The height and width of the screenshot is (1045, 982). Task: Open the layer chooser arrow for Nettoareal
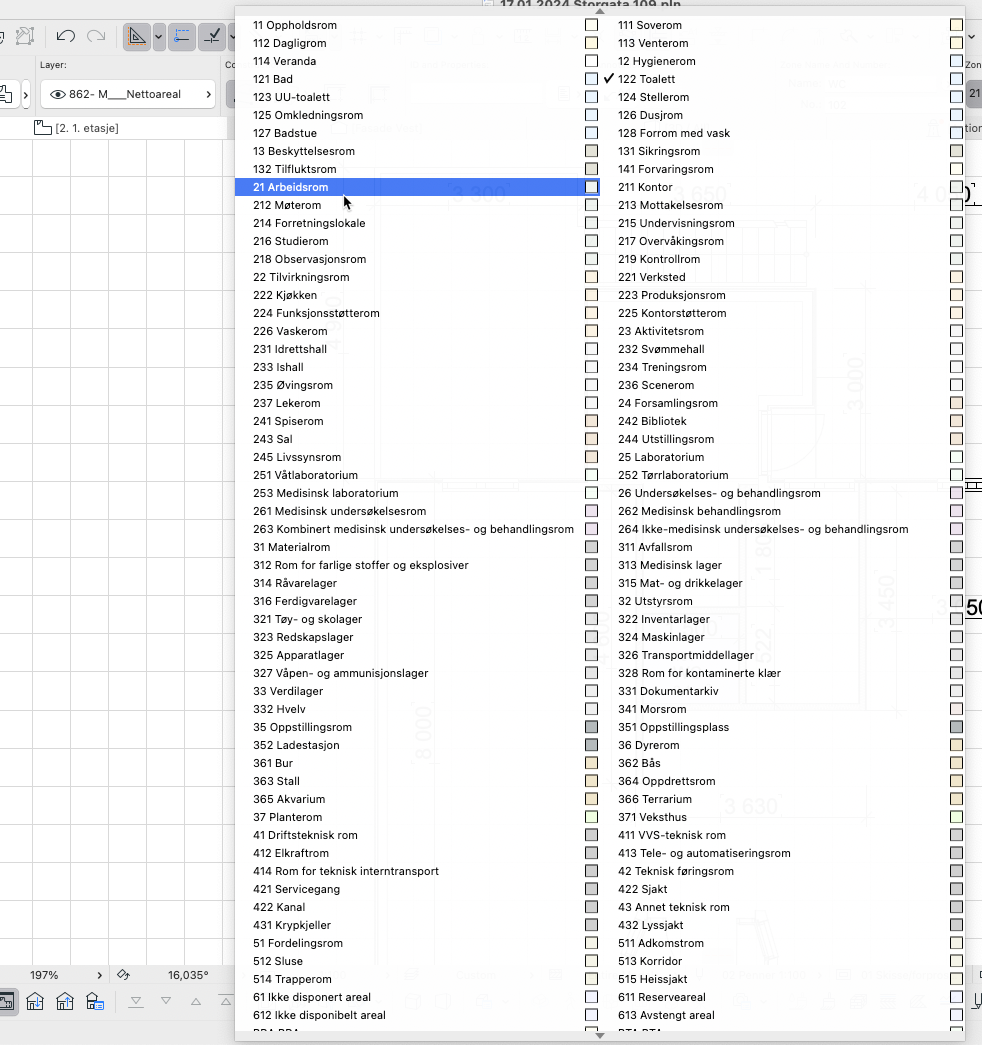click(x=208, y=95)
